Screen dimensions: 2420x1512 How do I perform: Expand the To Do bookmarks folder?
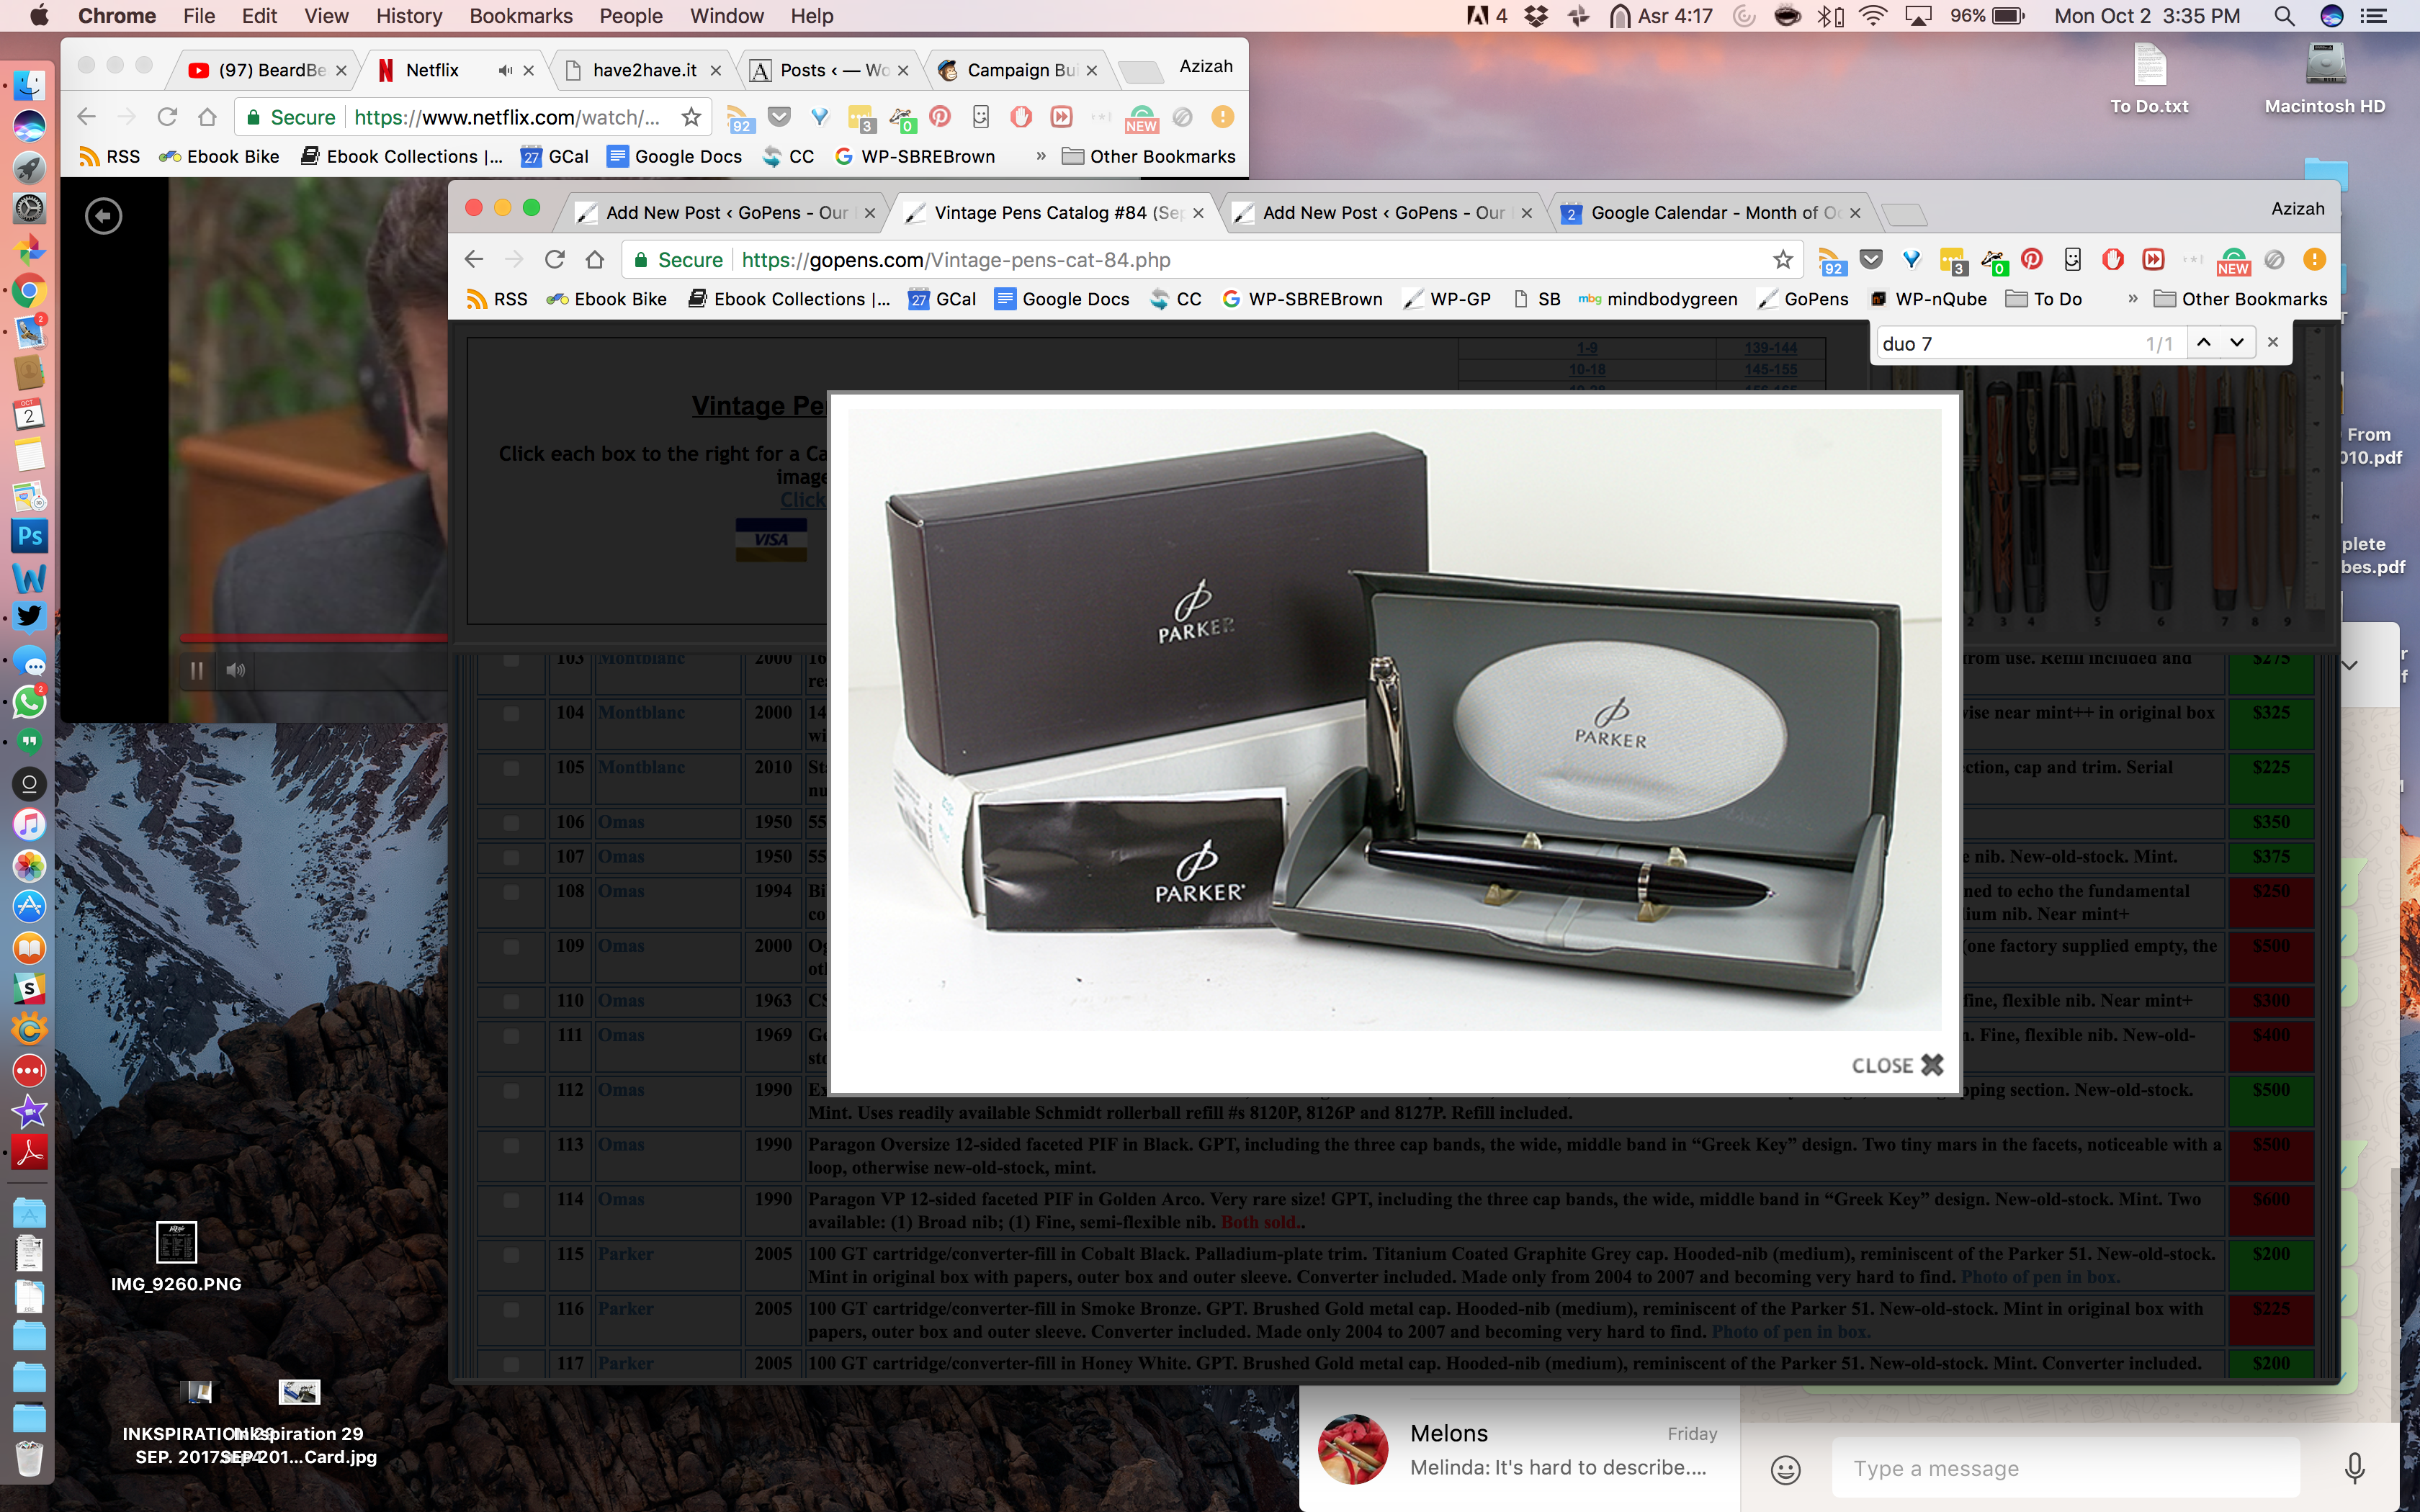pyautogui.click(x=2044, y=299)
